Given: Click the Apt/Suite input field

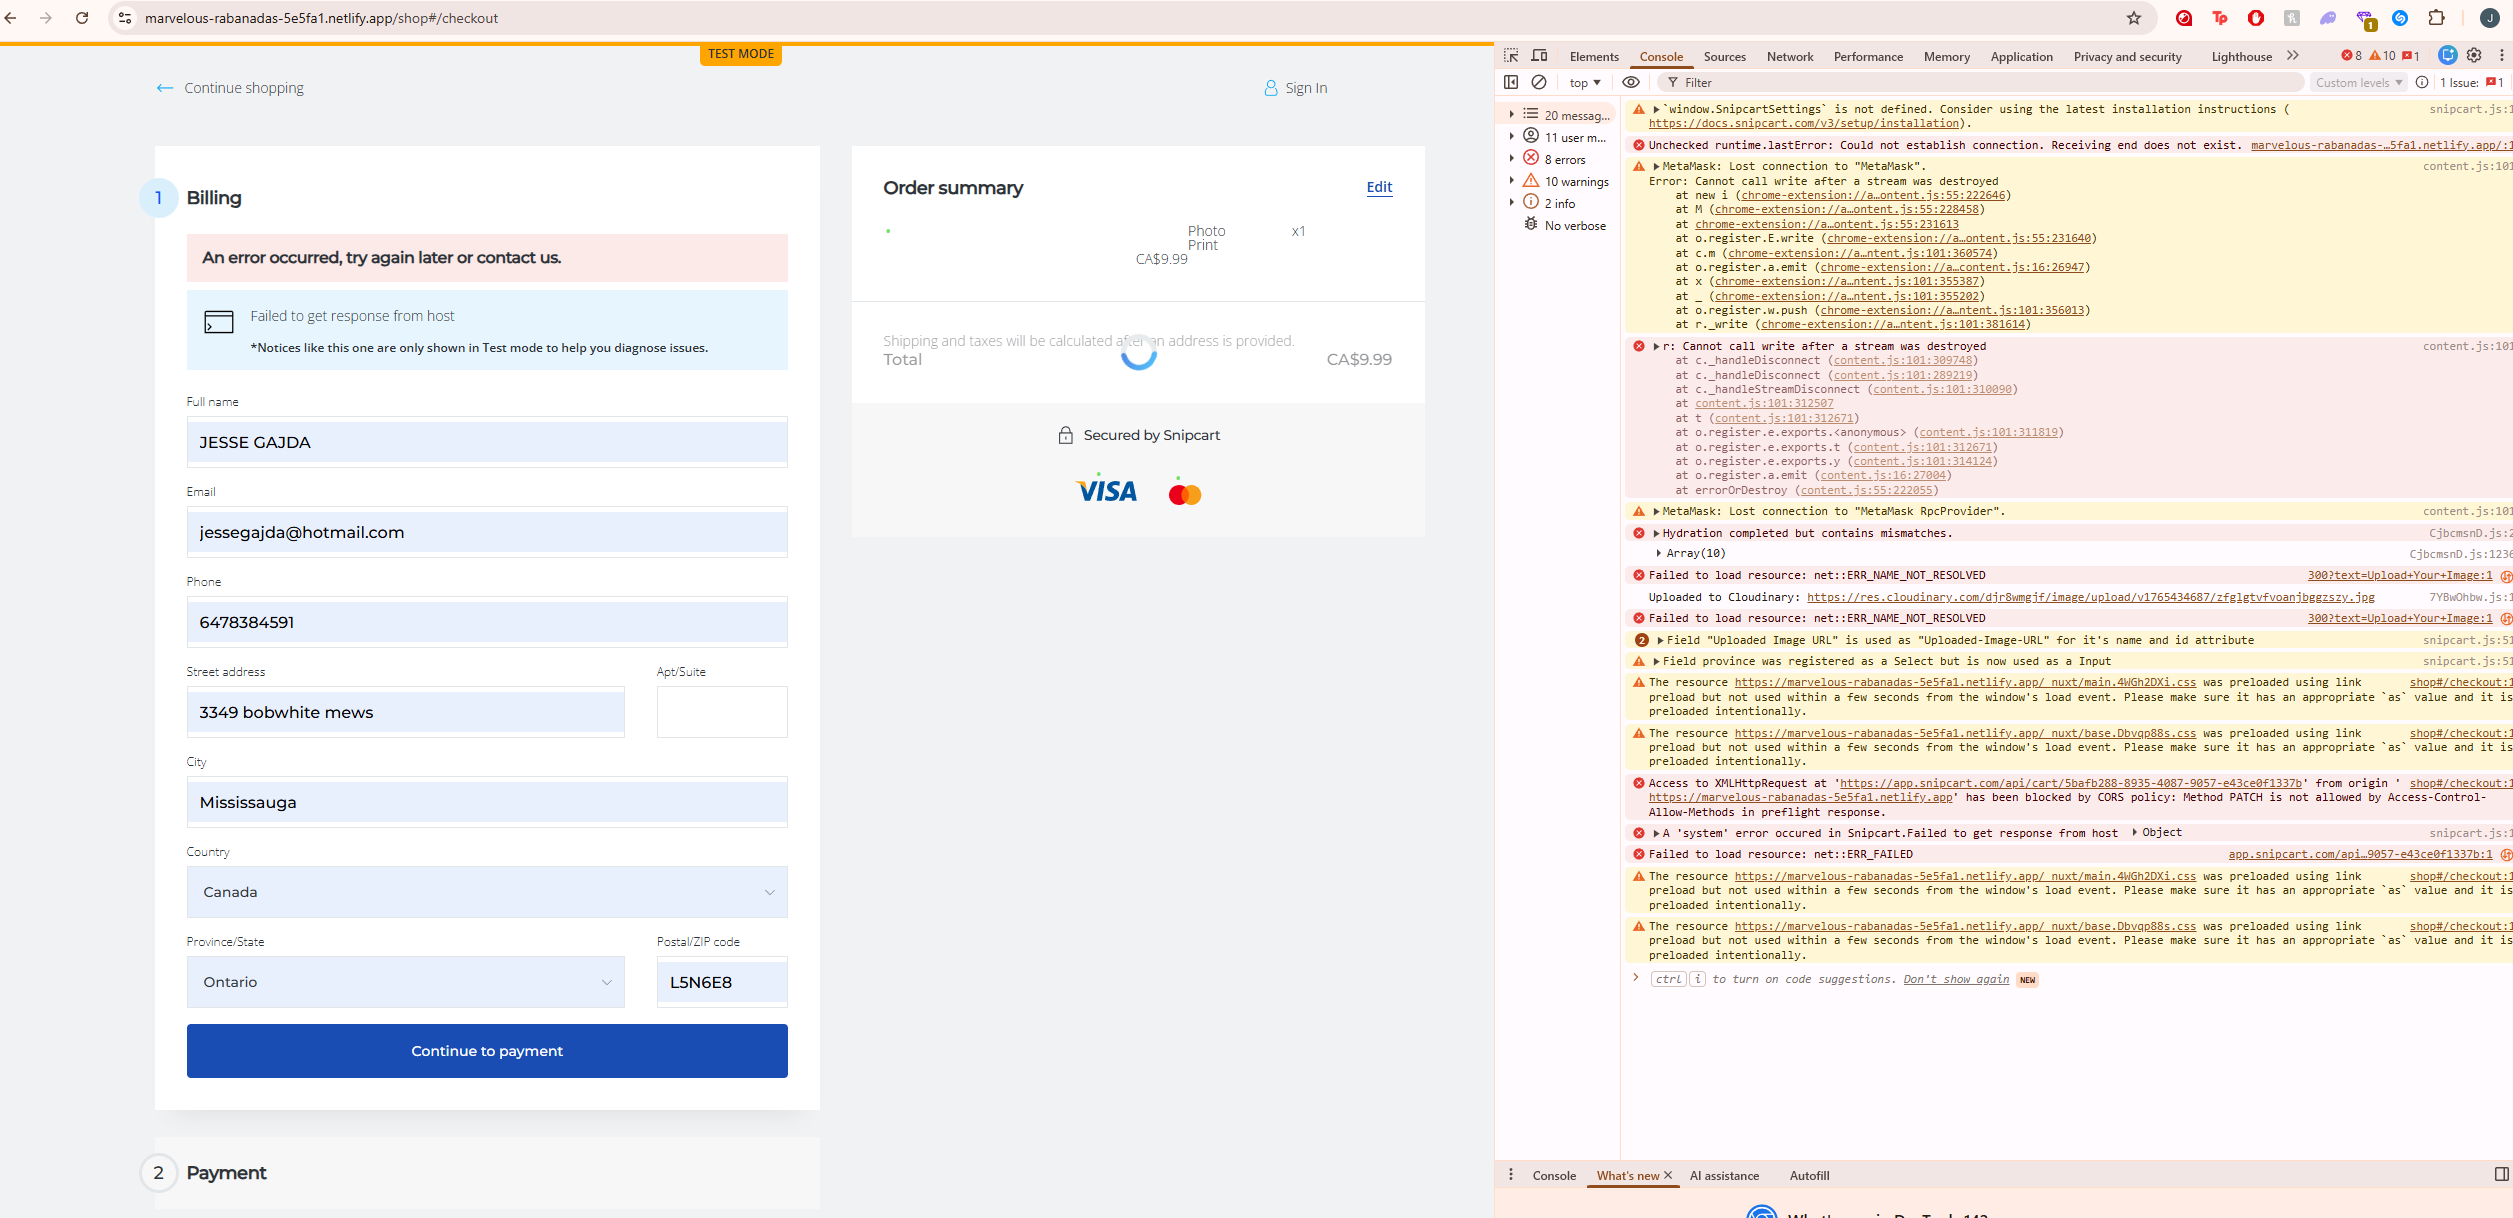Looking at the screenshot, I should click(721, 712).
